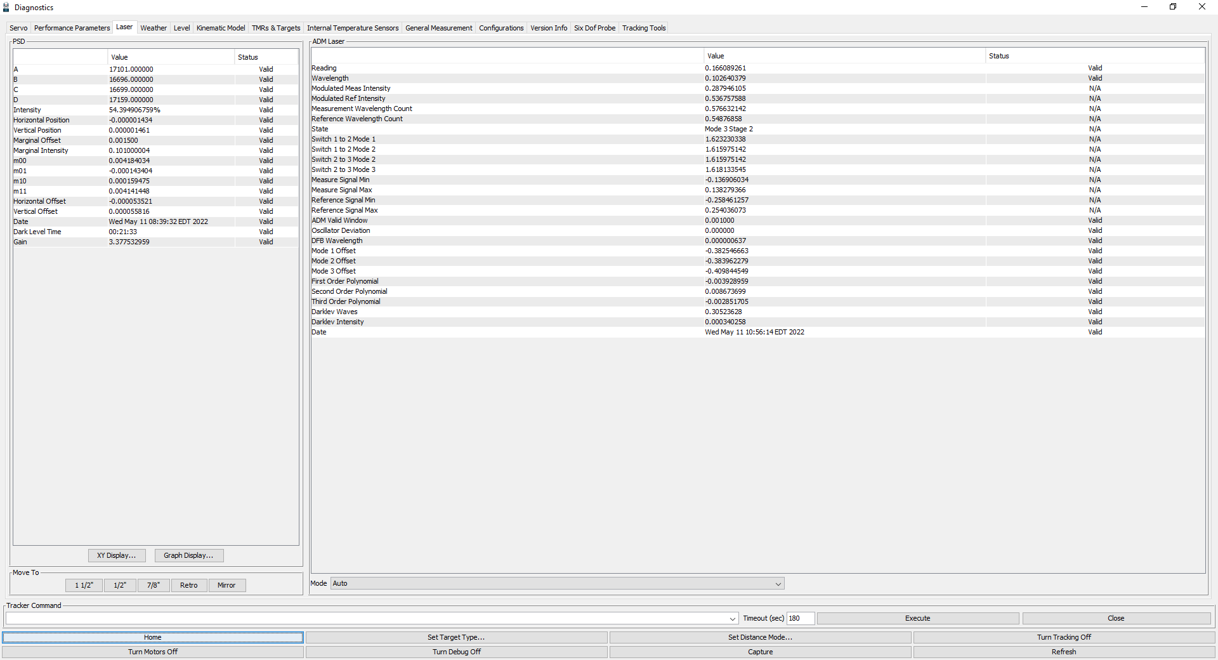Open the Tracker Command dropdown list
The width and height of the screenshot is (1218, 660).
pos(732,619)
